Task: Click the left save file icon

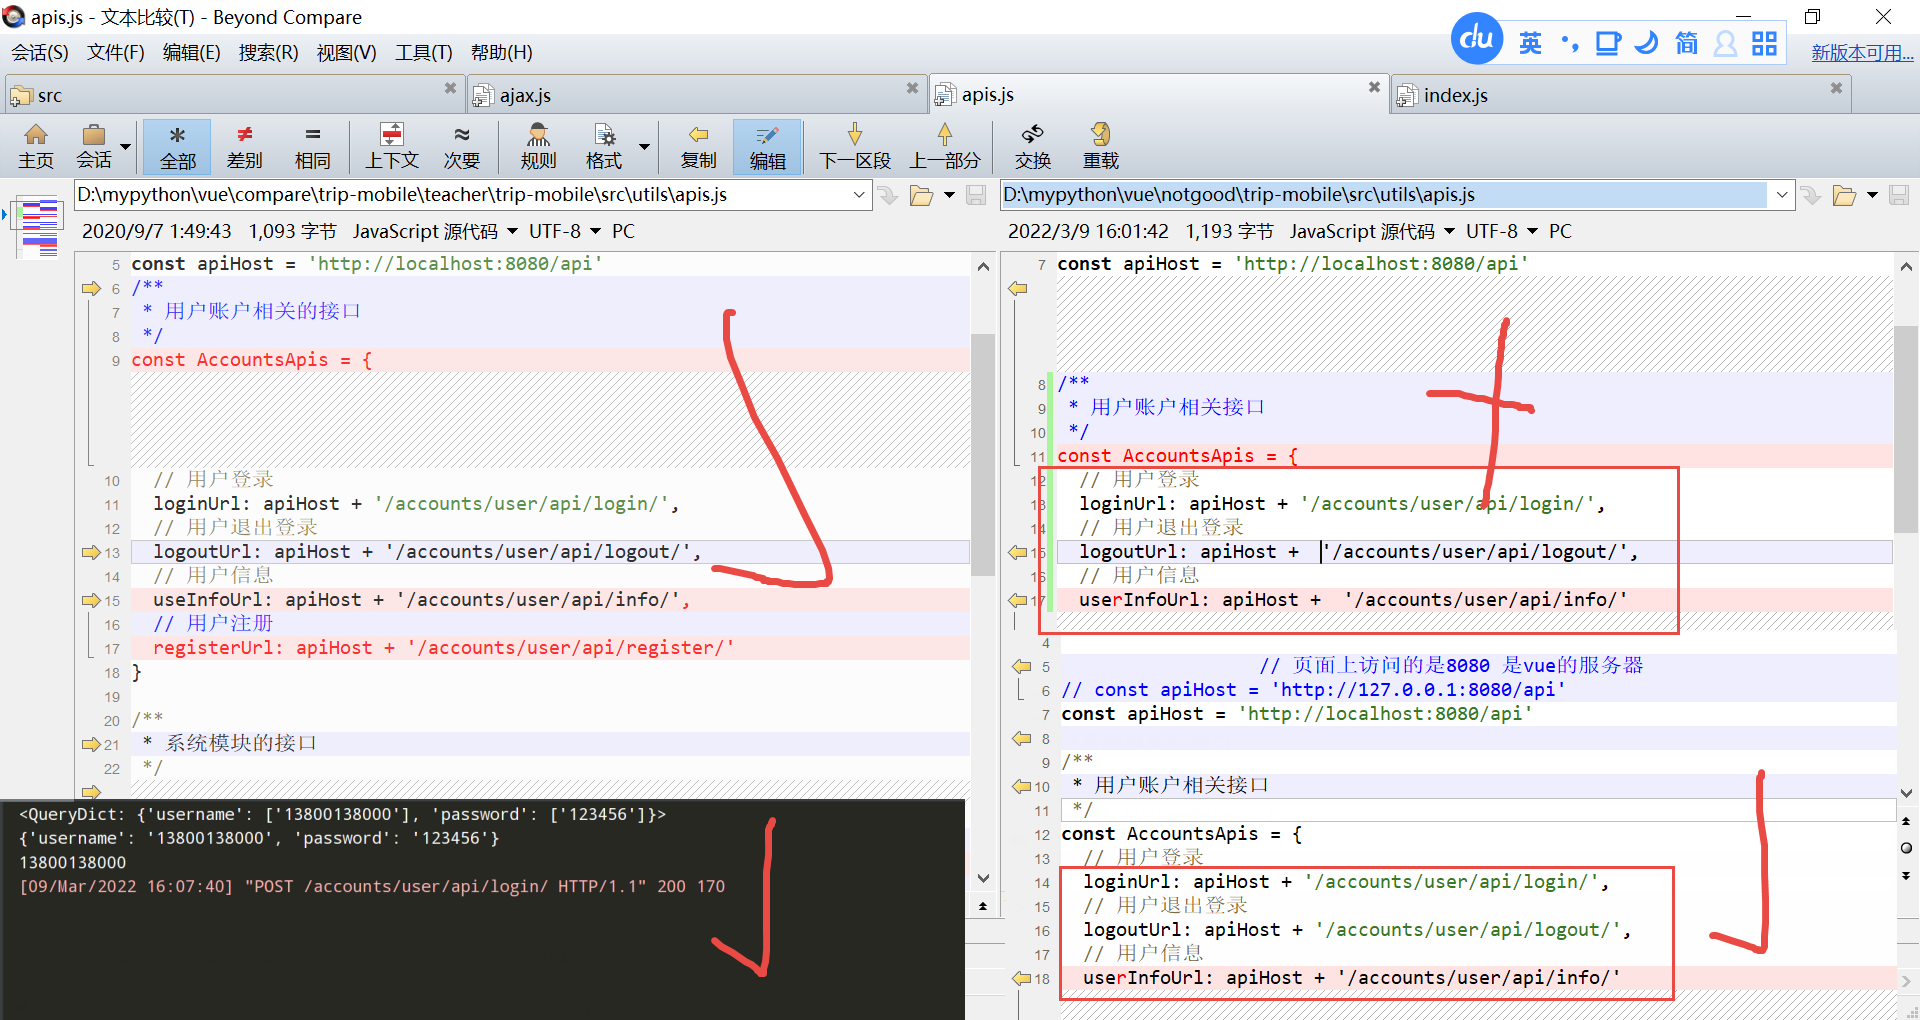Action: [976, 196]
